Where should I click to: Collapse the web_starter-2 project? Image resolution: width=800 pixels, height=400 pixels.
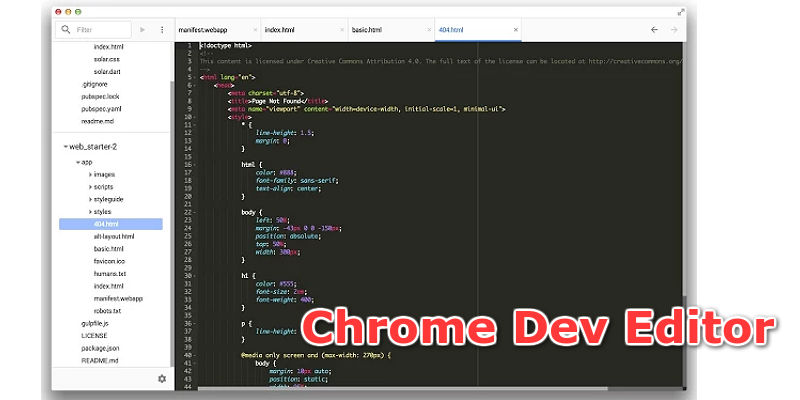click(66, 147)
